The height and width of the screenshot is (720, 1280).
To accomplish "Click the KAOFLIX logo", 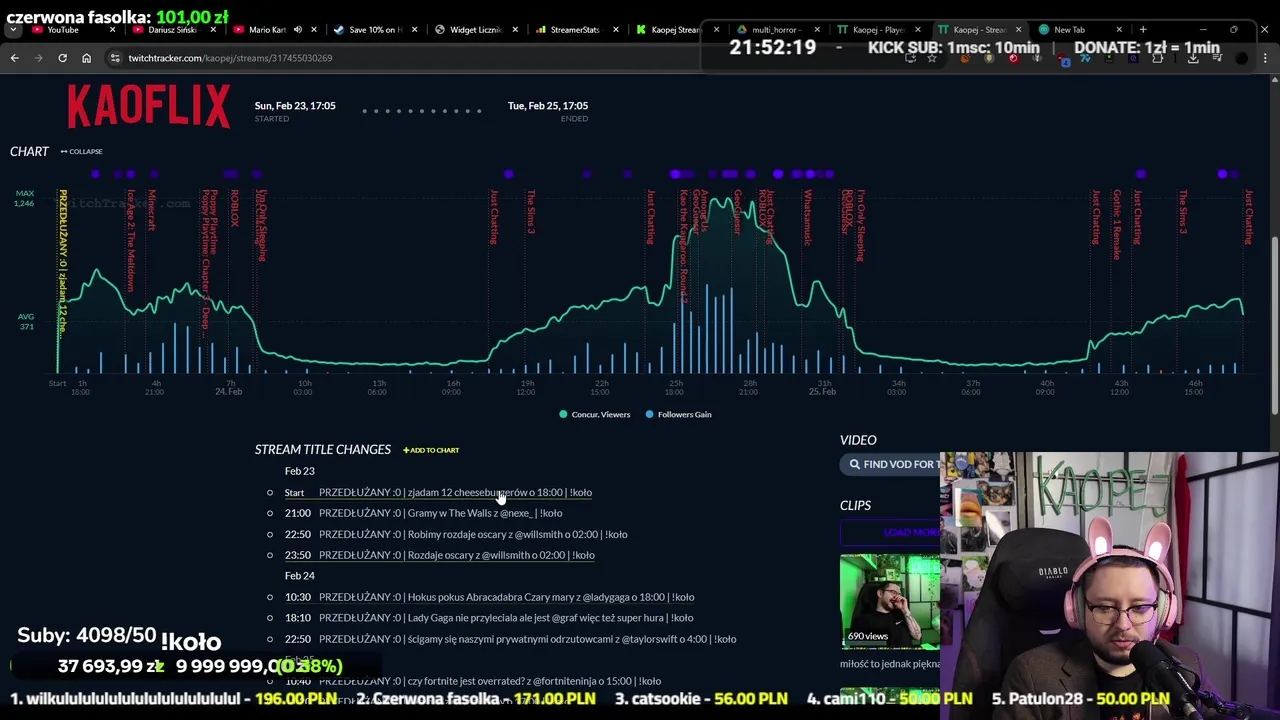I will coord(148,106).
